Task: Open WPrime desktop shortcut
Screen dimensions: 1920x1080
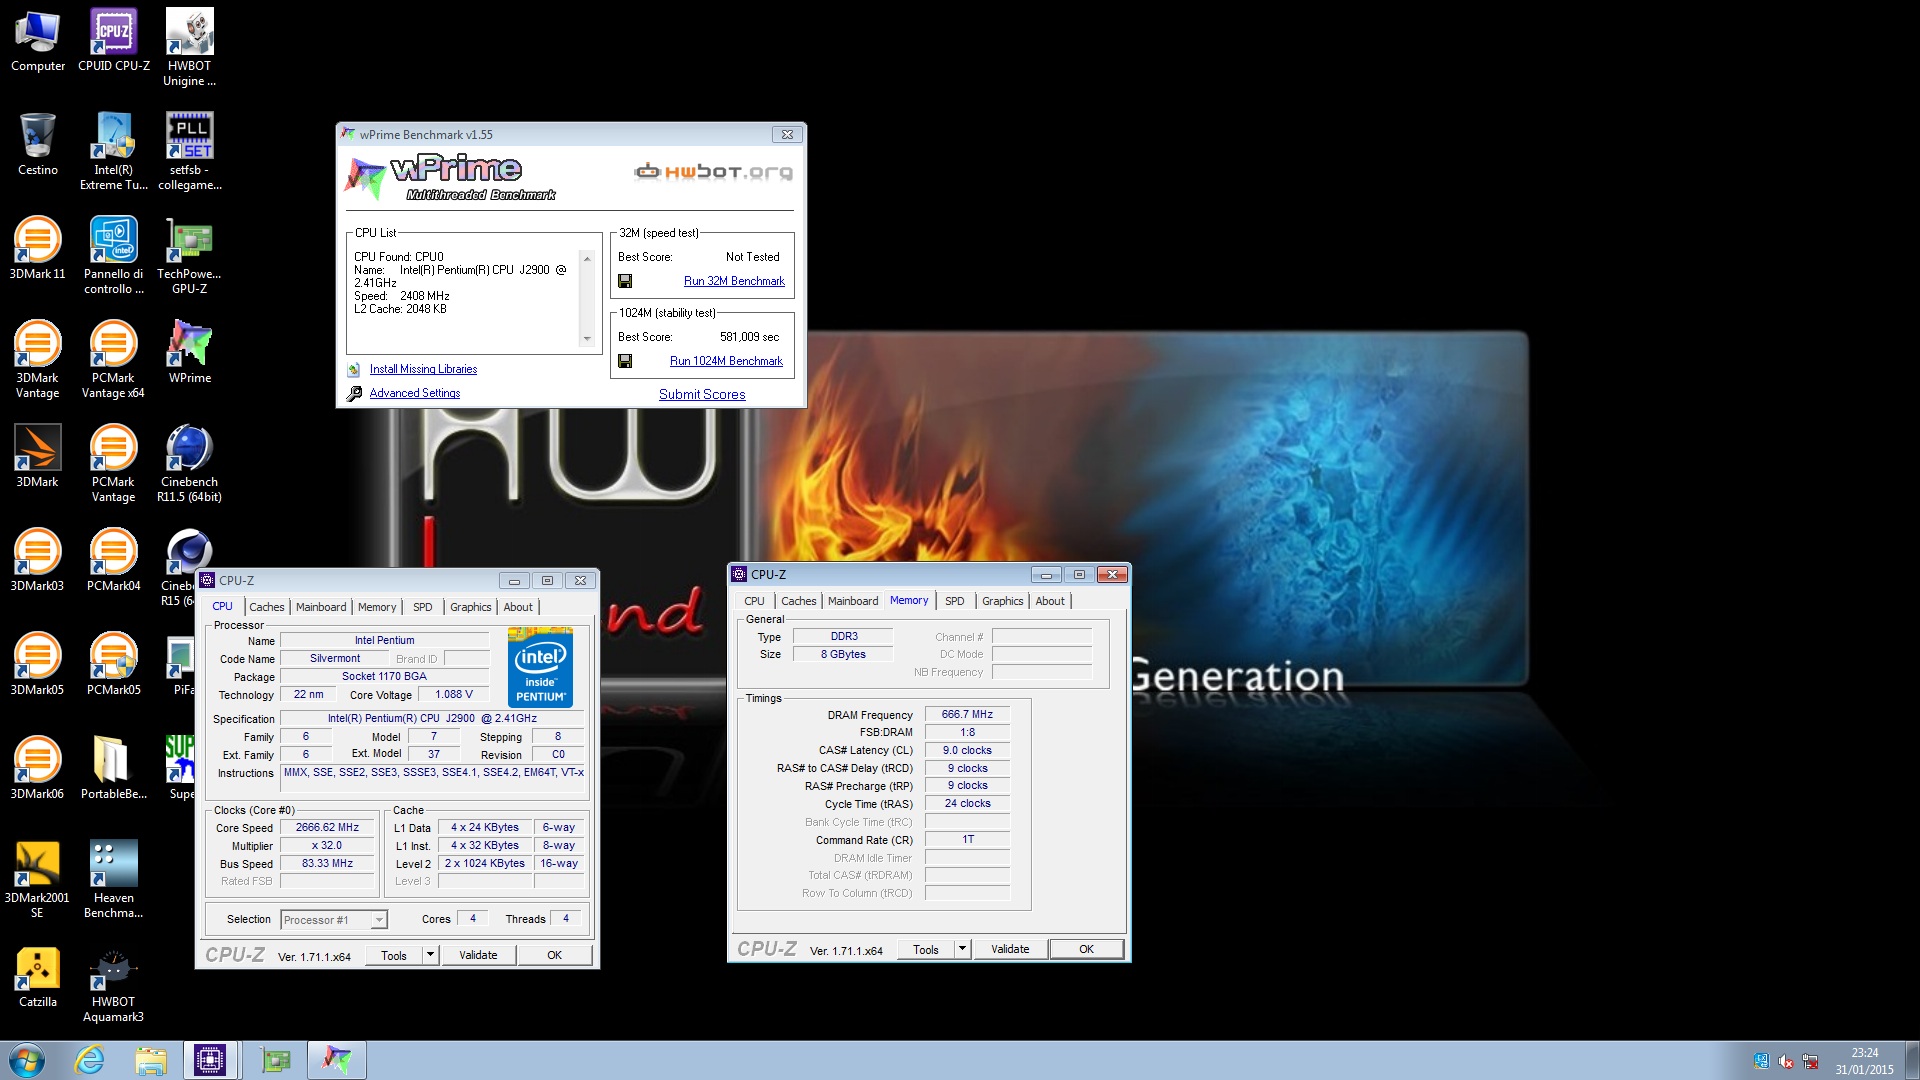Action: (190, 352)
